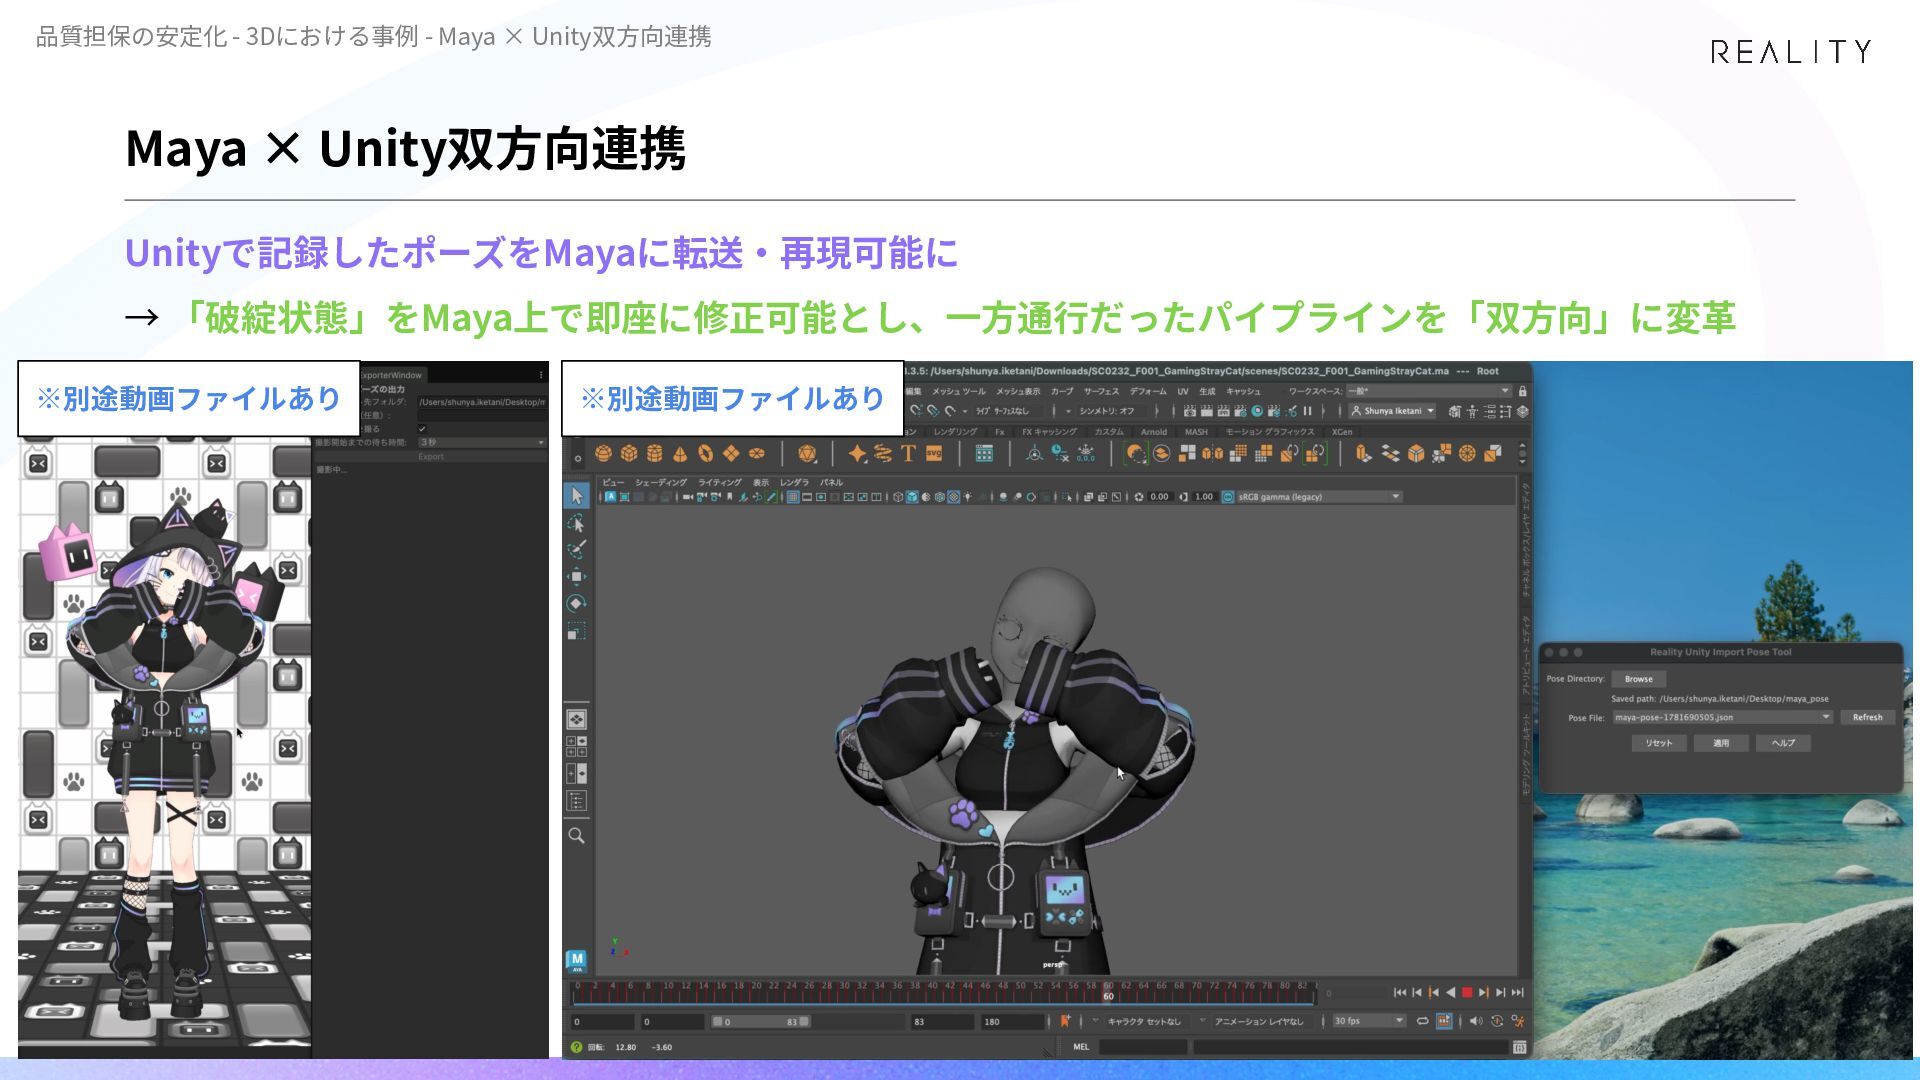Image resolution: width=1920 pixels, height=1080 pixels.
Task: Click the Mirror shelf icon
Action: coord(1213,454)
